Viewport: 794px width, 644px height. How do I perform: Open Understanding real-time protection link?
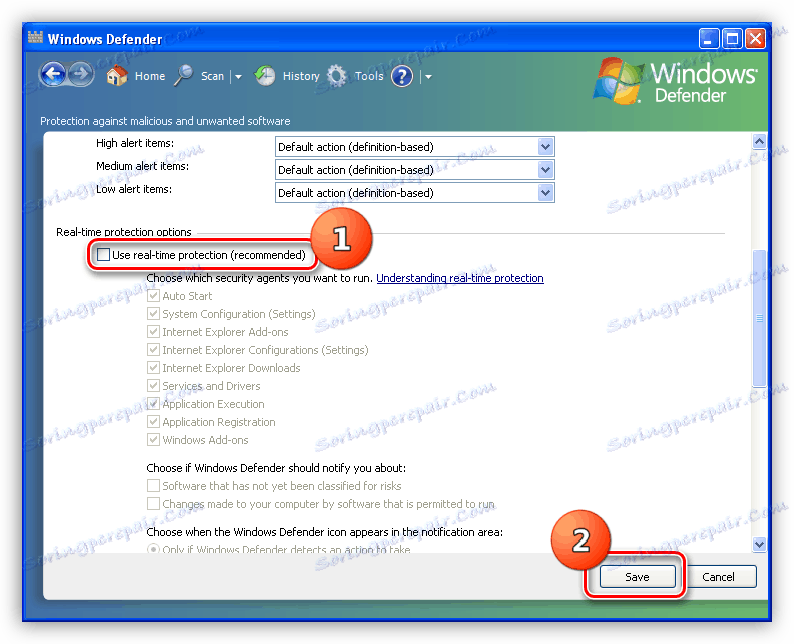pyautogui.click(x=460, y=278)
